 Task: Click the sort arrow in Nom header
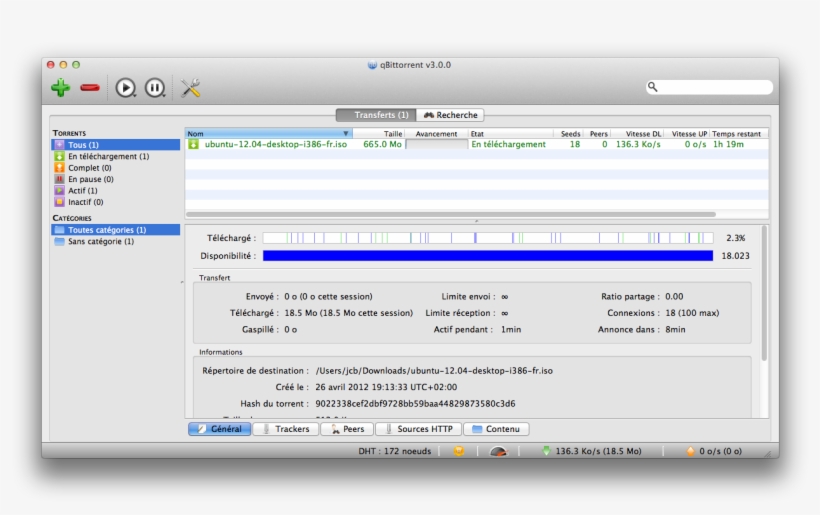(346, 134)
